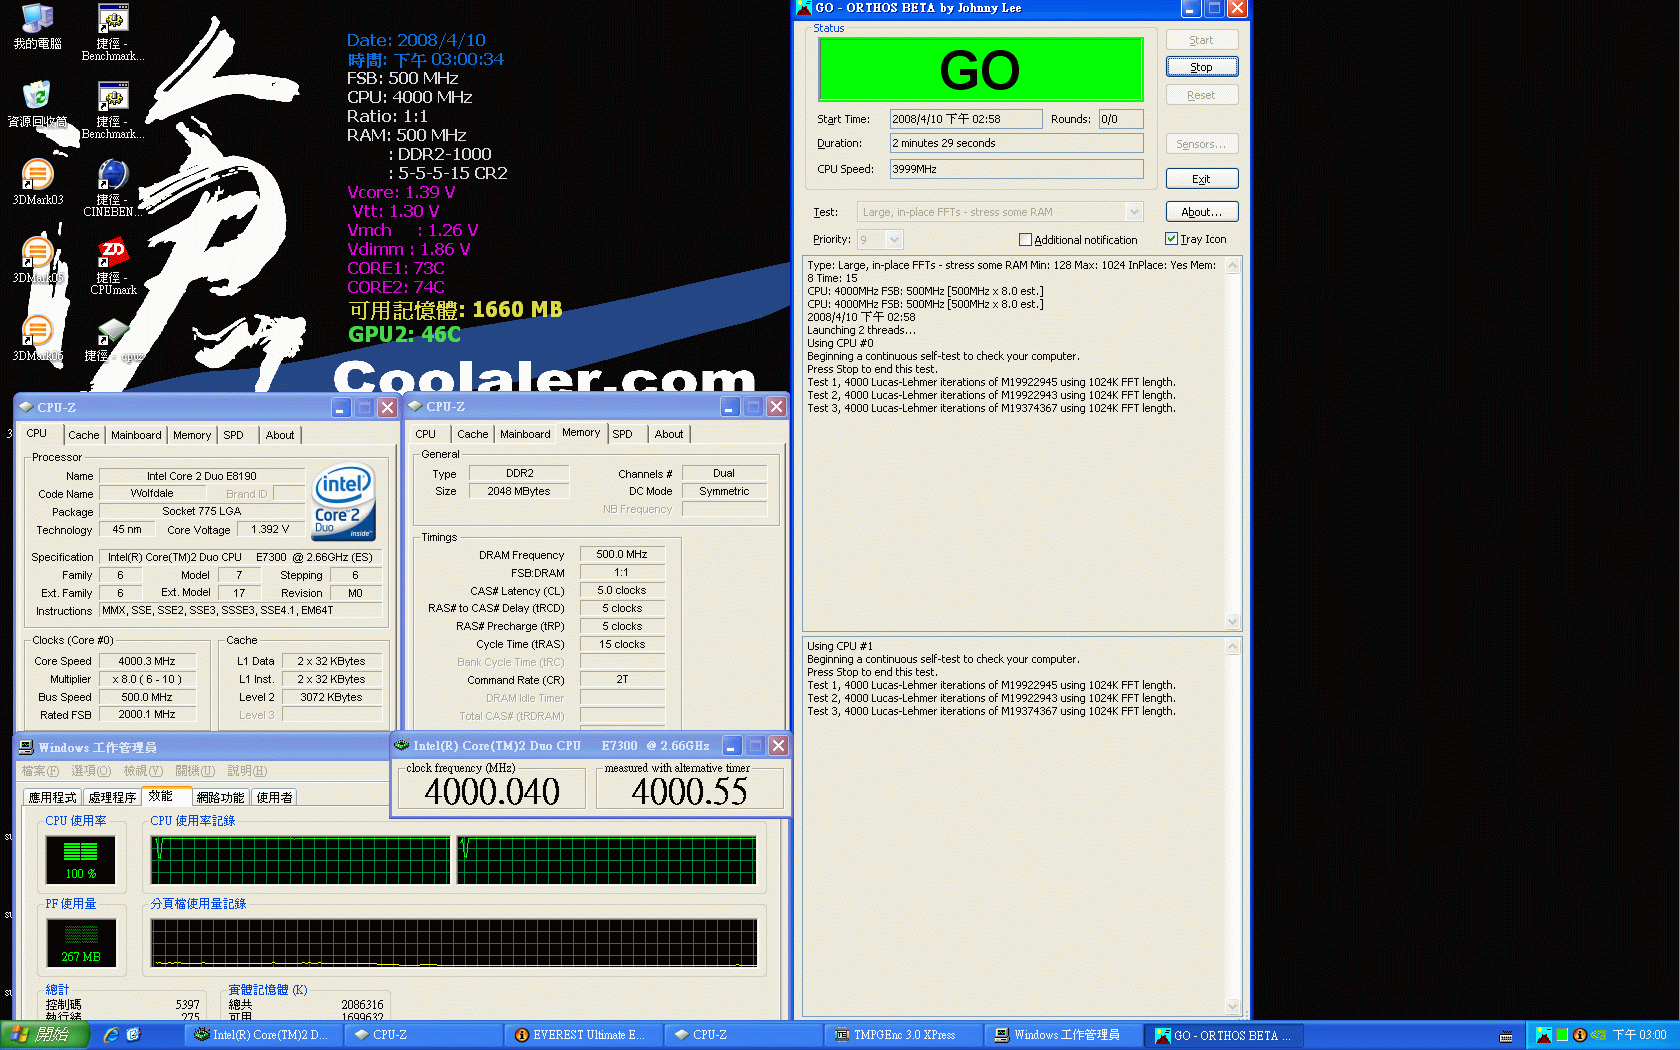Open the ZD CPUmark shortcut icon
Image resolution: width=1680 pixels, height=1050 pixels.
[113, 266]
